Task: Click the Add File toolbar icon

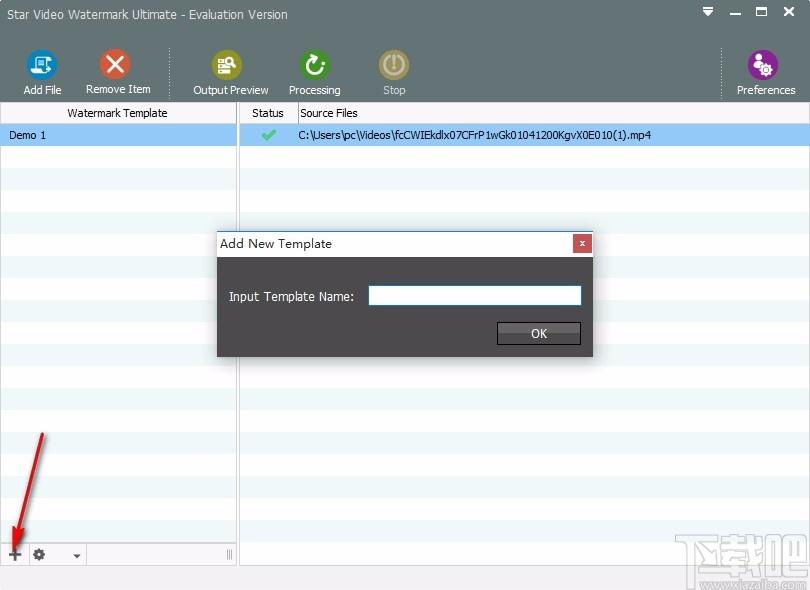Action: pyautogui.click(x=42, y=65)
